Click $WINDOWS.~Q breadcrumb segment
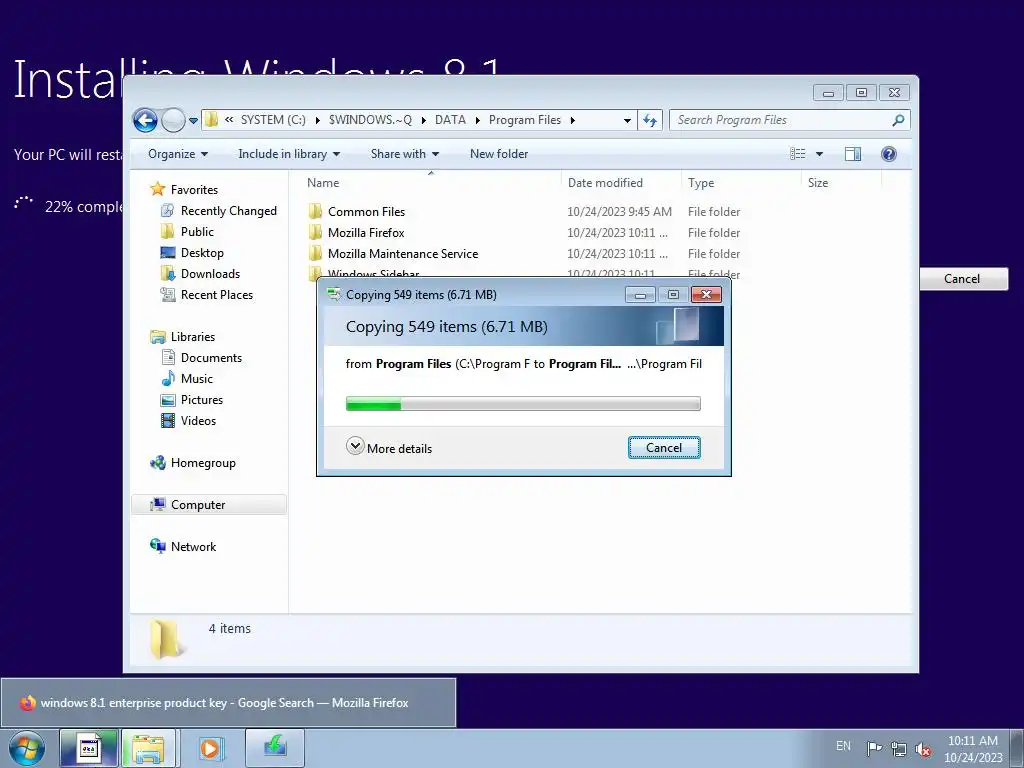The height and width of the screenshot is (768, 1024). point(370,120)
